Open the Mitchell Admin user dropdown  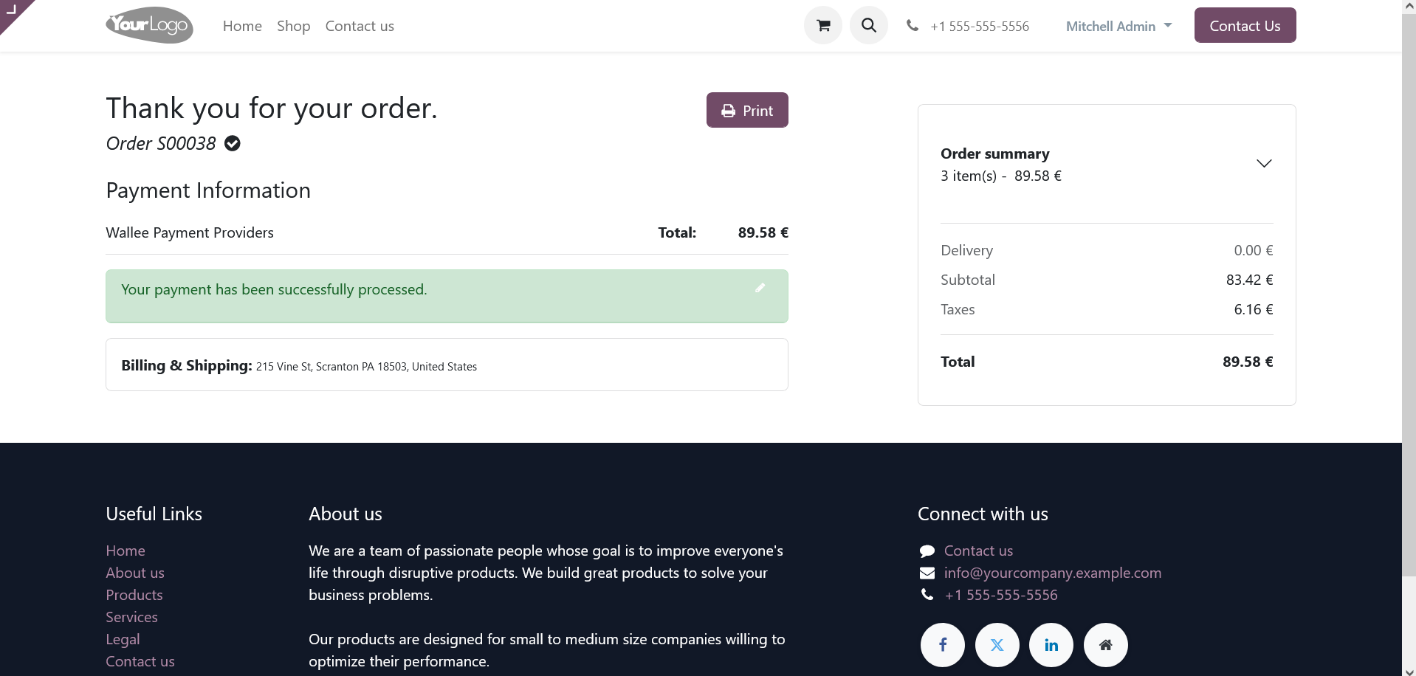coord(1118,26)
